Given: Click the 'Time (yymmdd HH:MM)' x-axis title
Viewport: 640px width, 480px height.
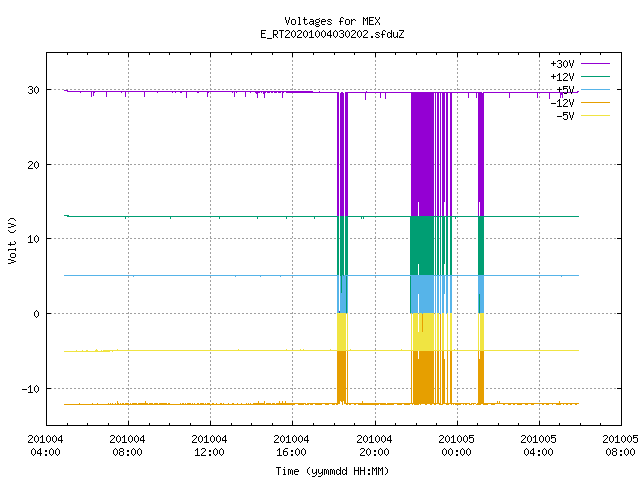Looking at the screenshot, I should point(332,471).
